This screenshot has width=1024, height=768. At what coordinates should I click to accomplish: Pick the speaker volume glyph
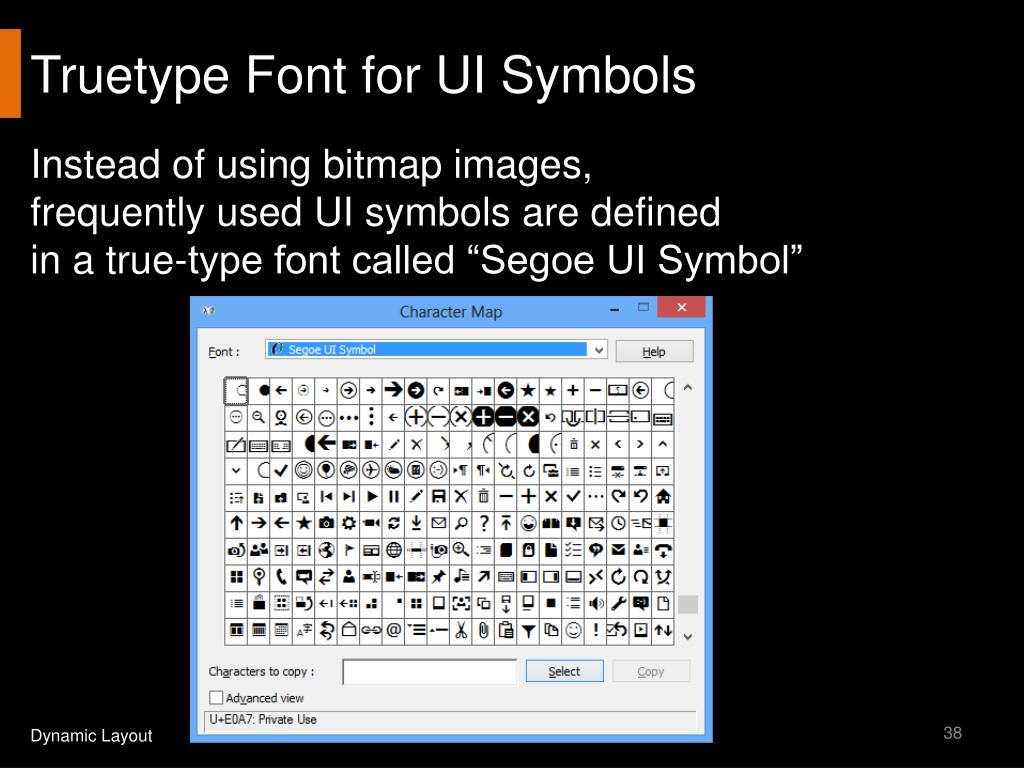pos(596,603)
